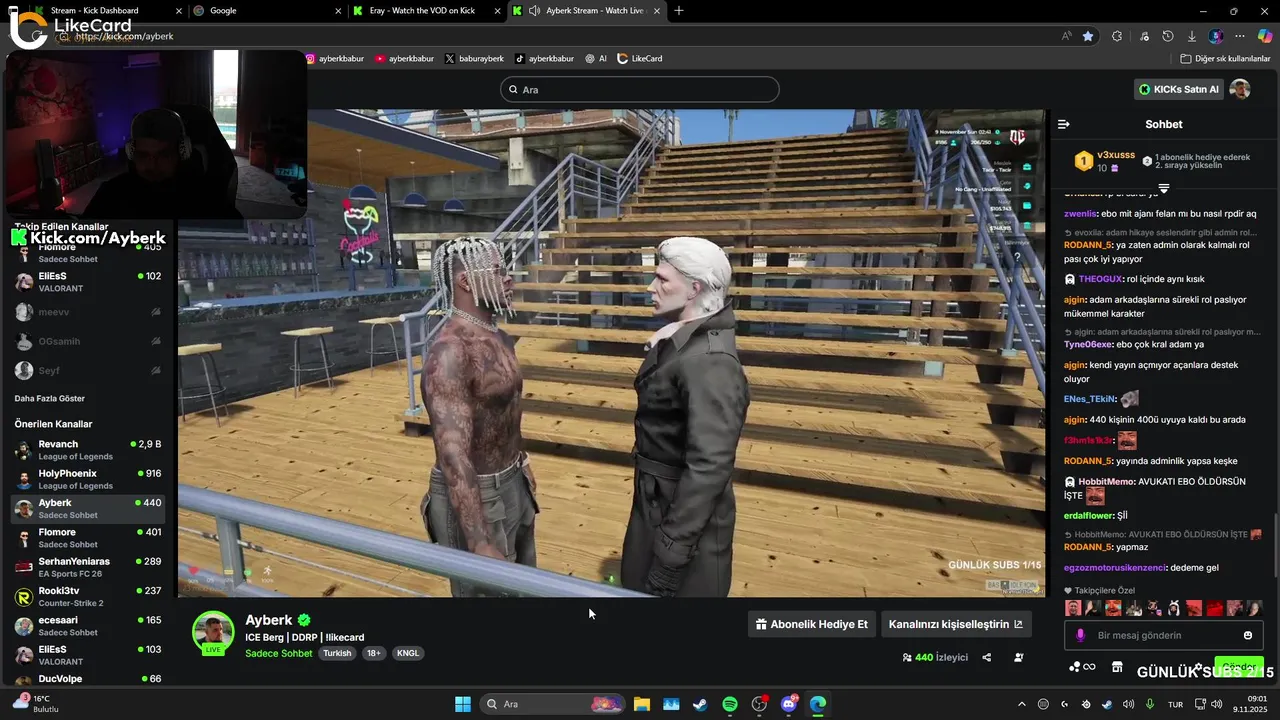Click the Ara search field on Kick

(x=640, y=89)
